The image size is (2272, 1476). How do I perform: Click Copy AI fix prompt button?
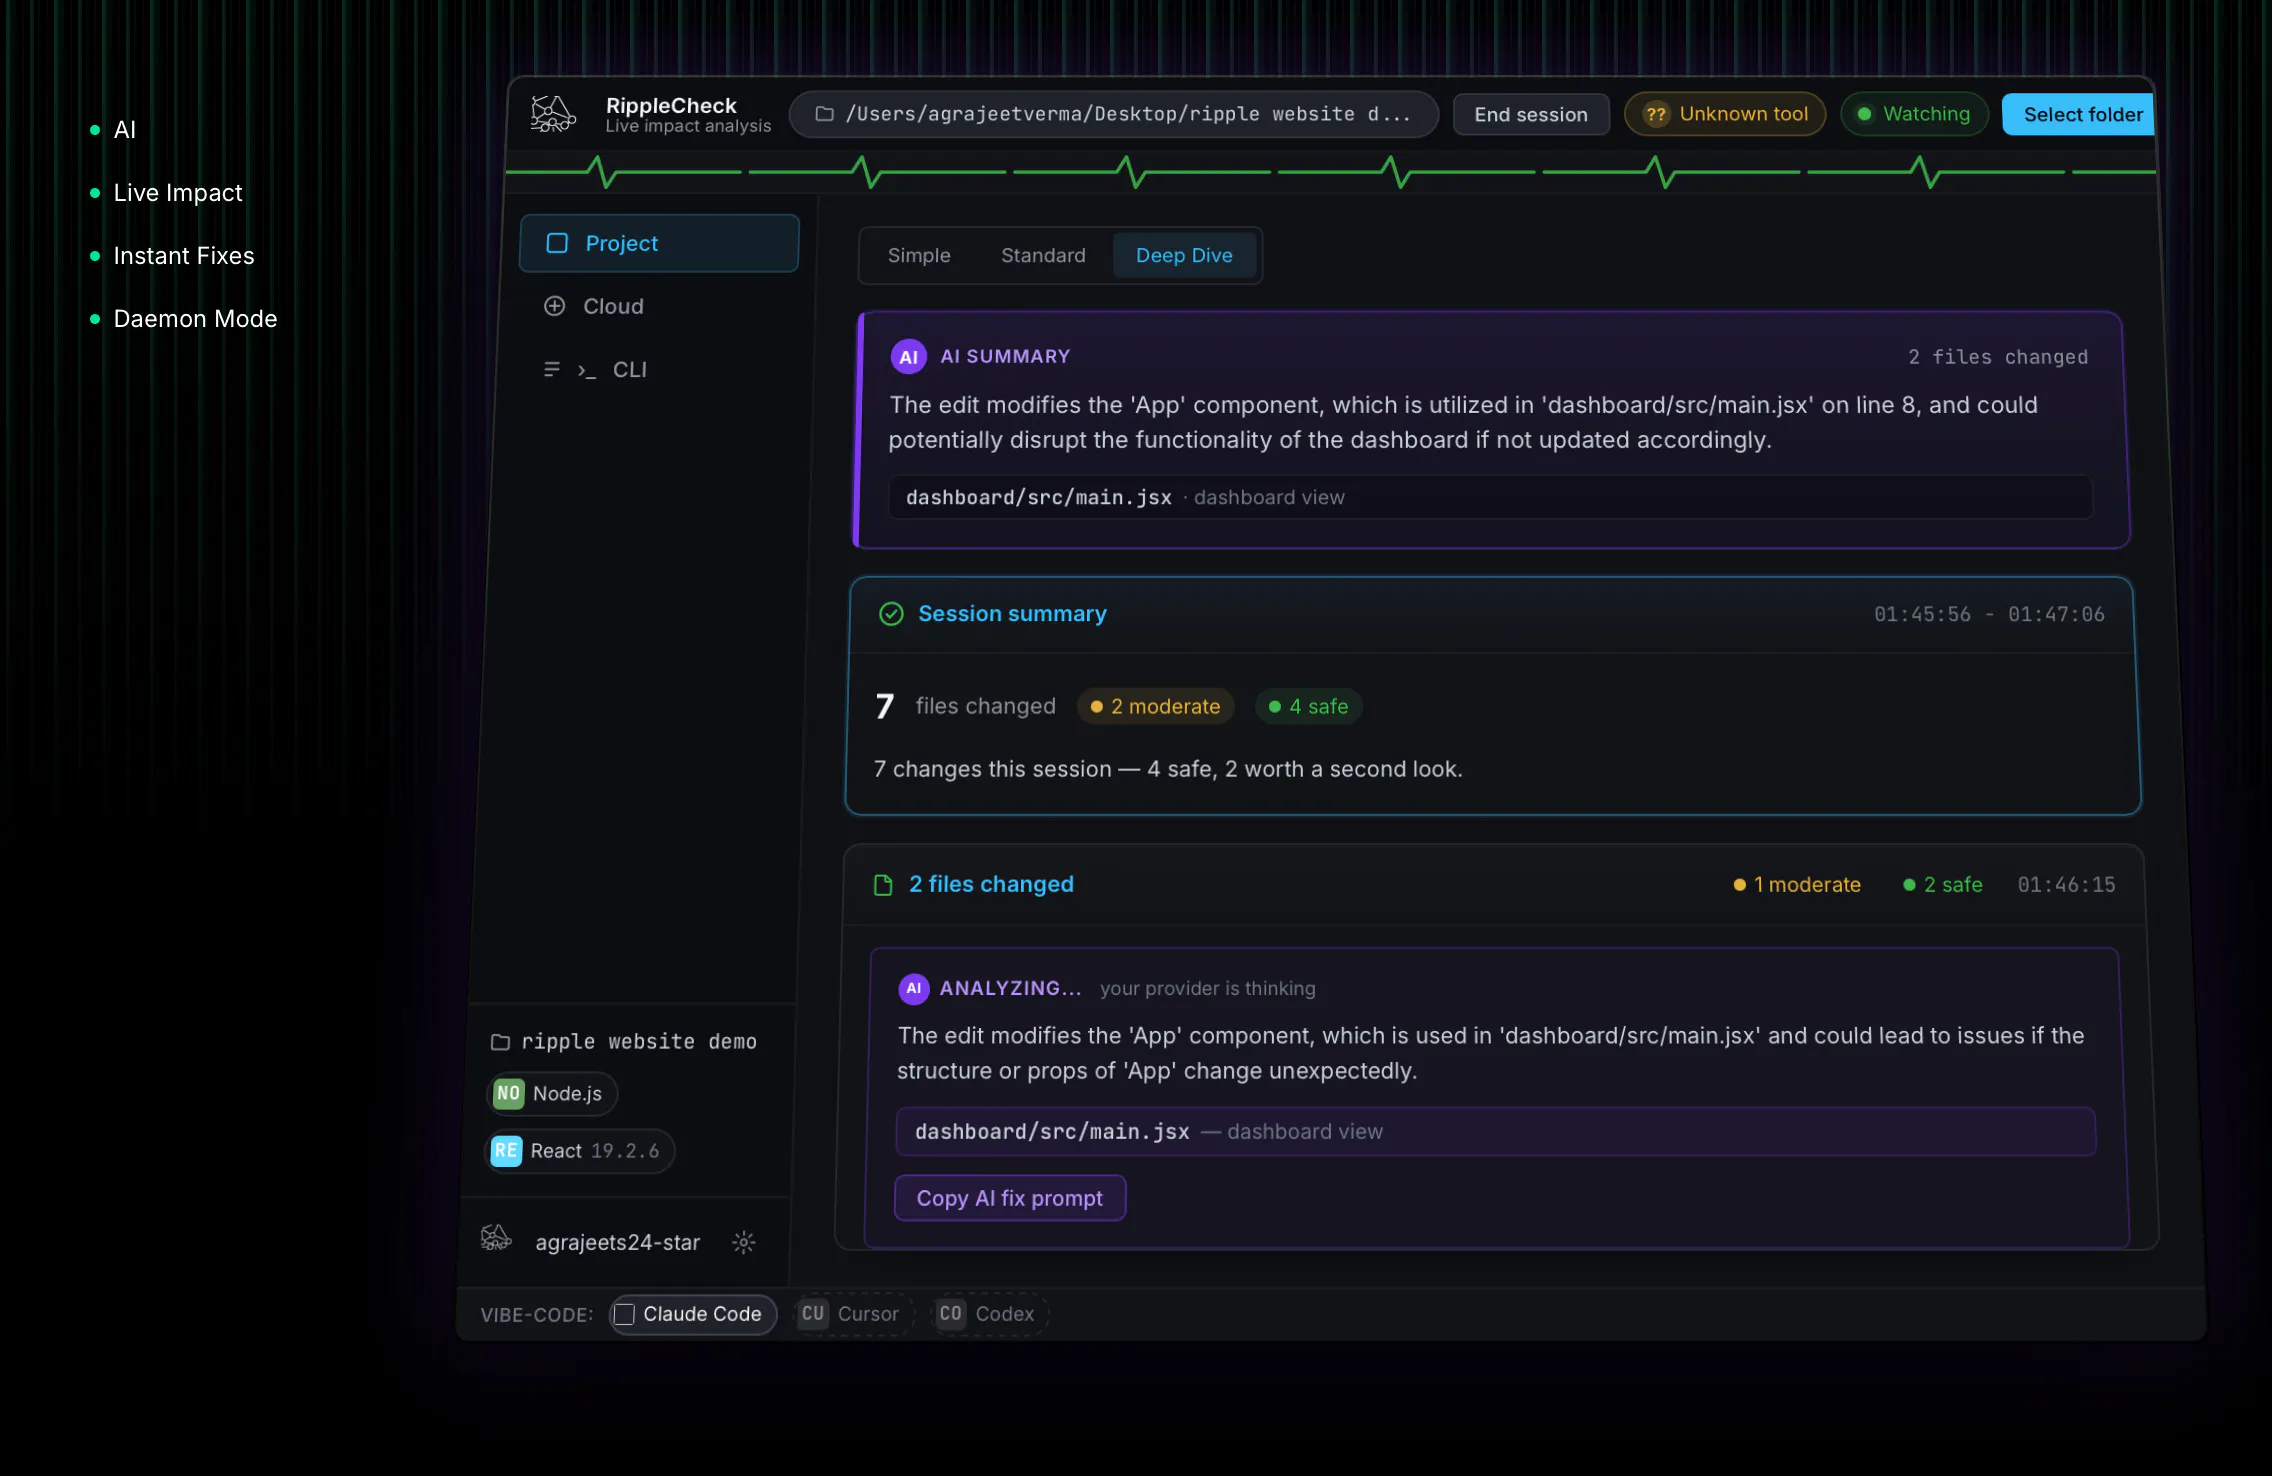point(1010,1198)
